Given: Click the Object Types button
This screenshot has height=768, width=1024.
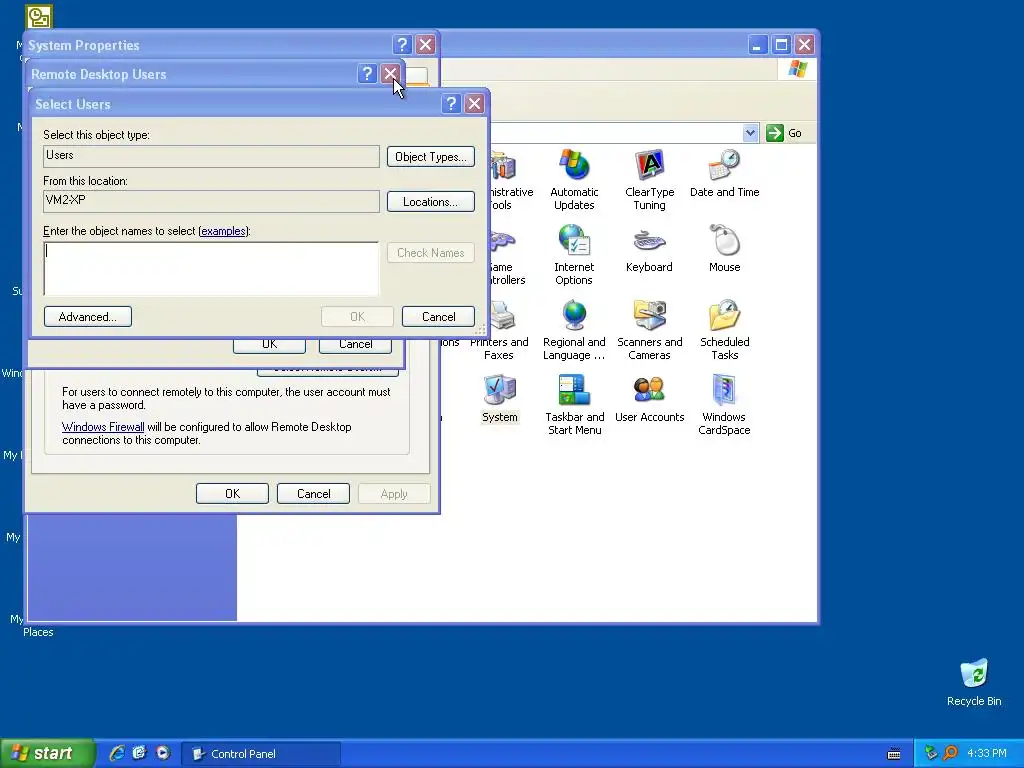Looking at the screenshot, I should [x=430, y=157].
